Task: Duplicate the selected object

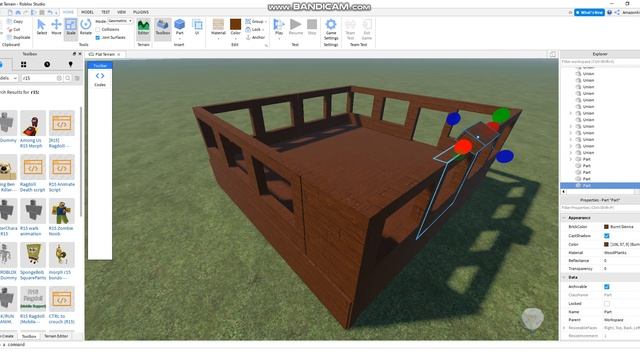Action: [x=19, y=37]
